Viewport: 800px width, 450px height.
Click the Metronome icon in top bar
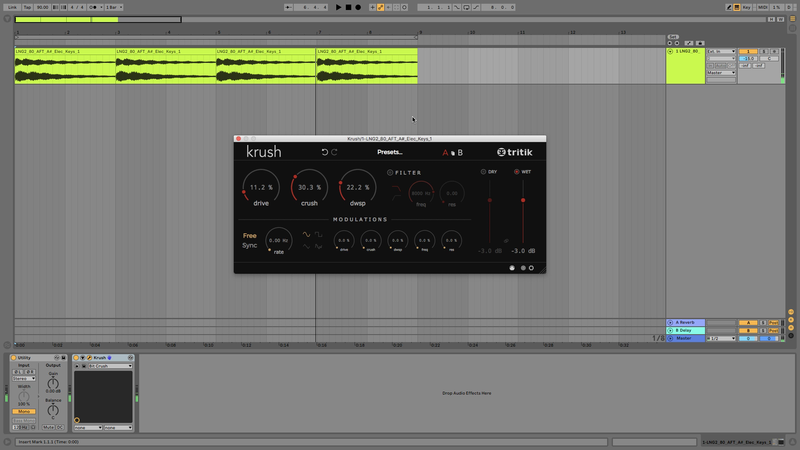click(x=93, y=7)
